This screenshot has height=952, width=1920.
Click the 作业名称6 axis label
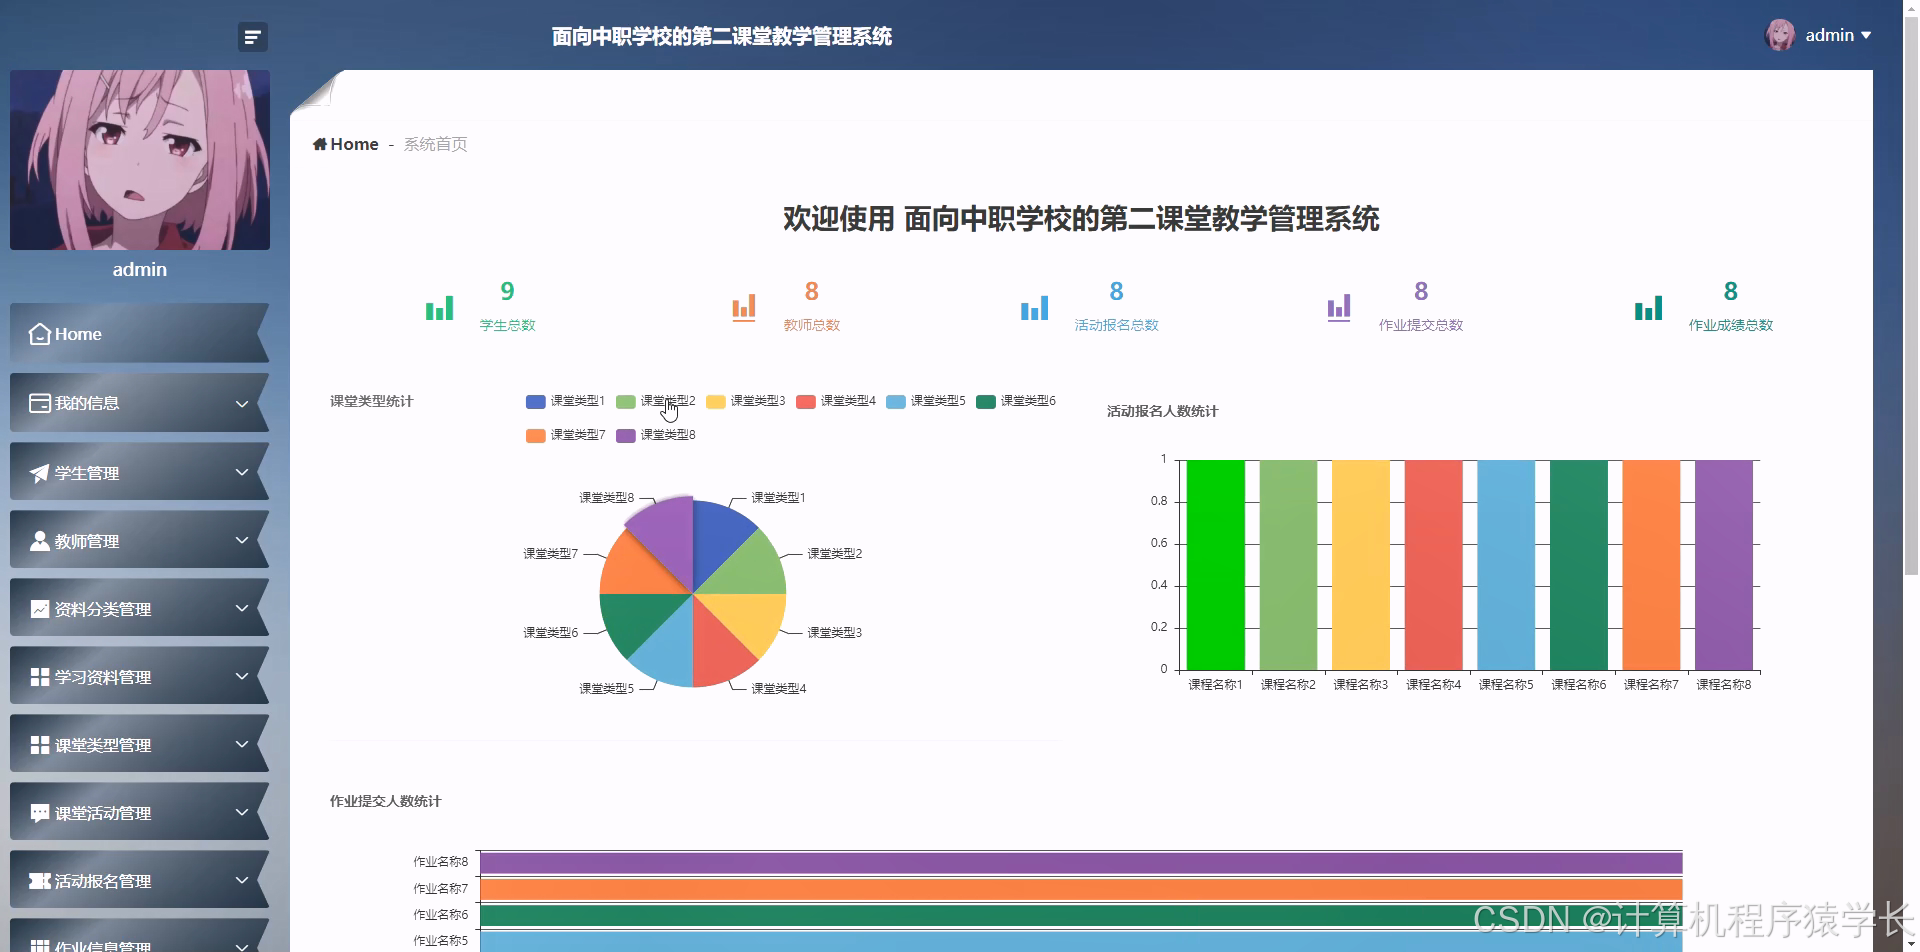pos(441,915)
